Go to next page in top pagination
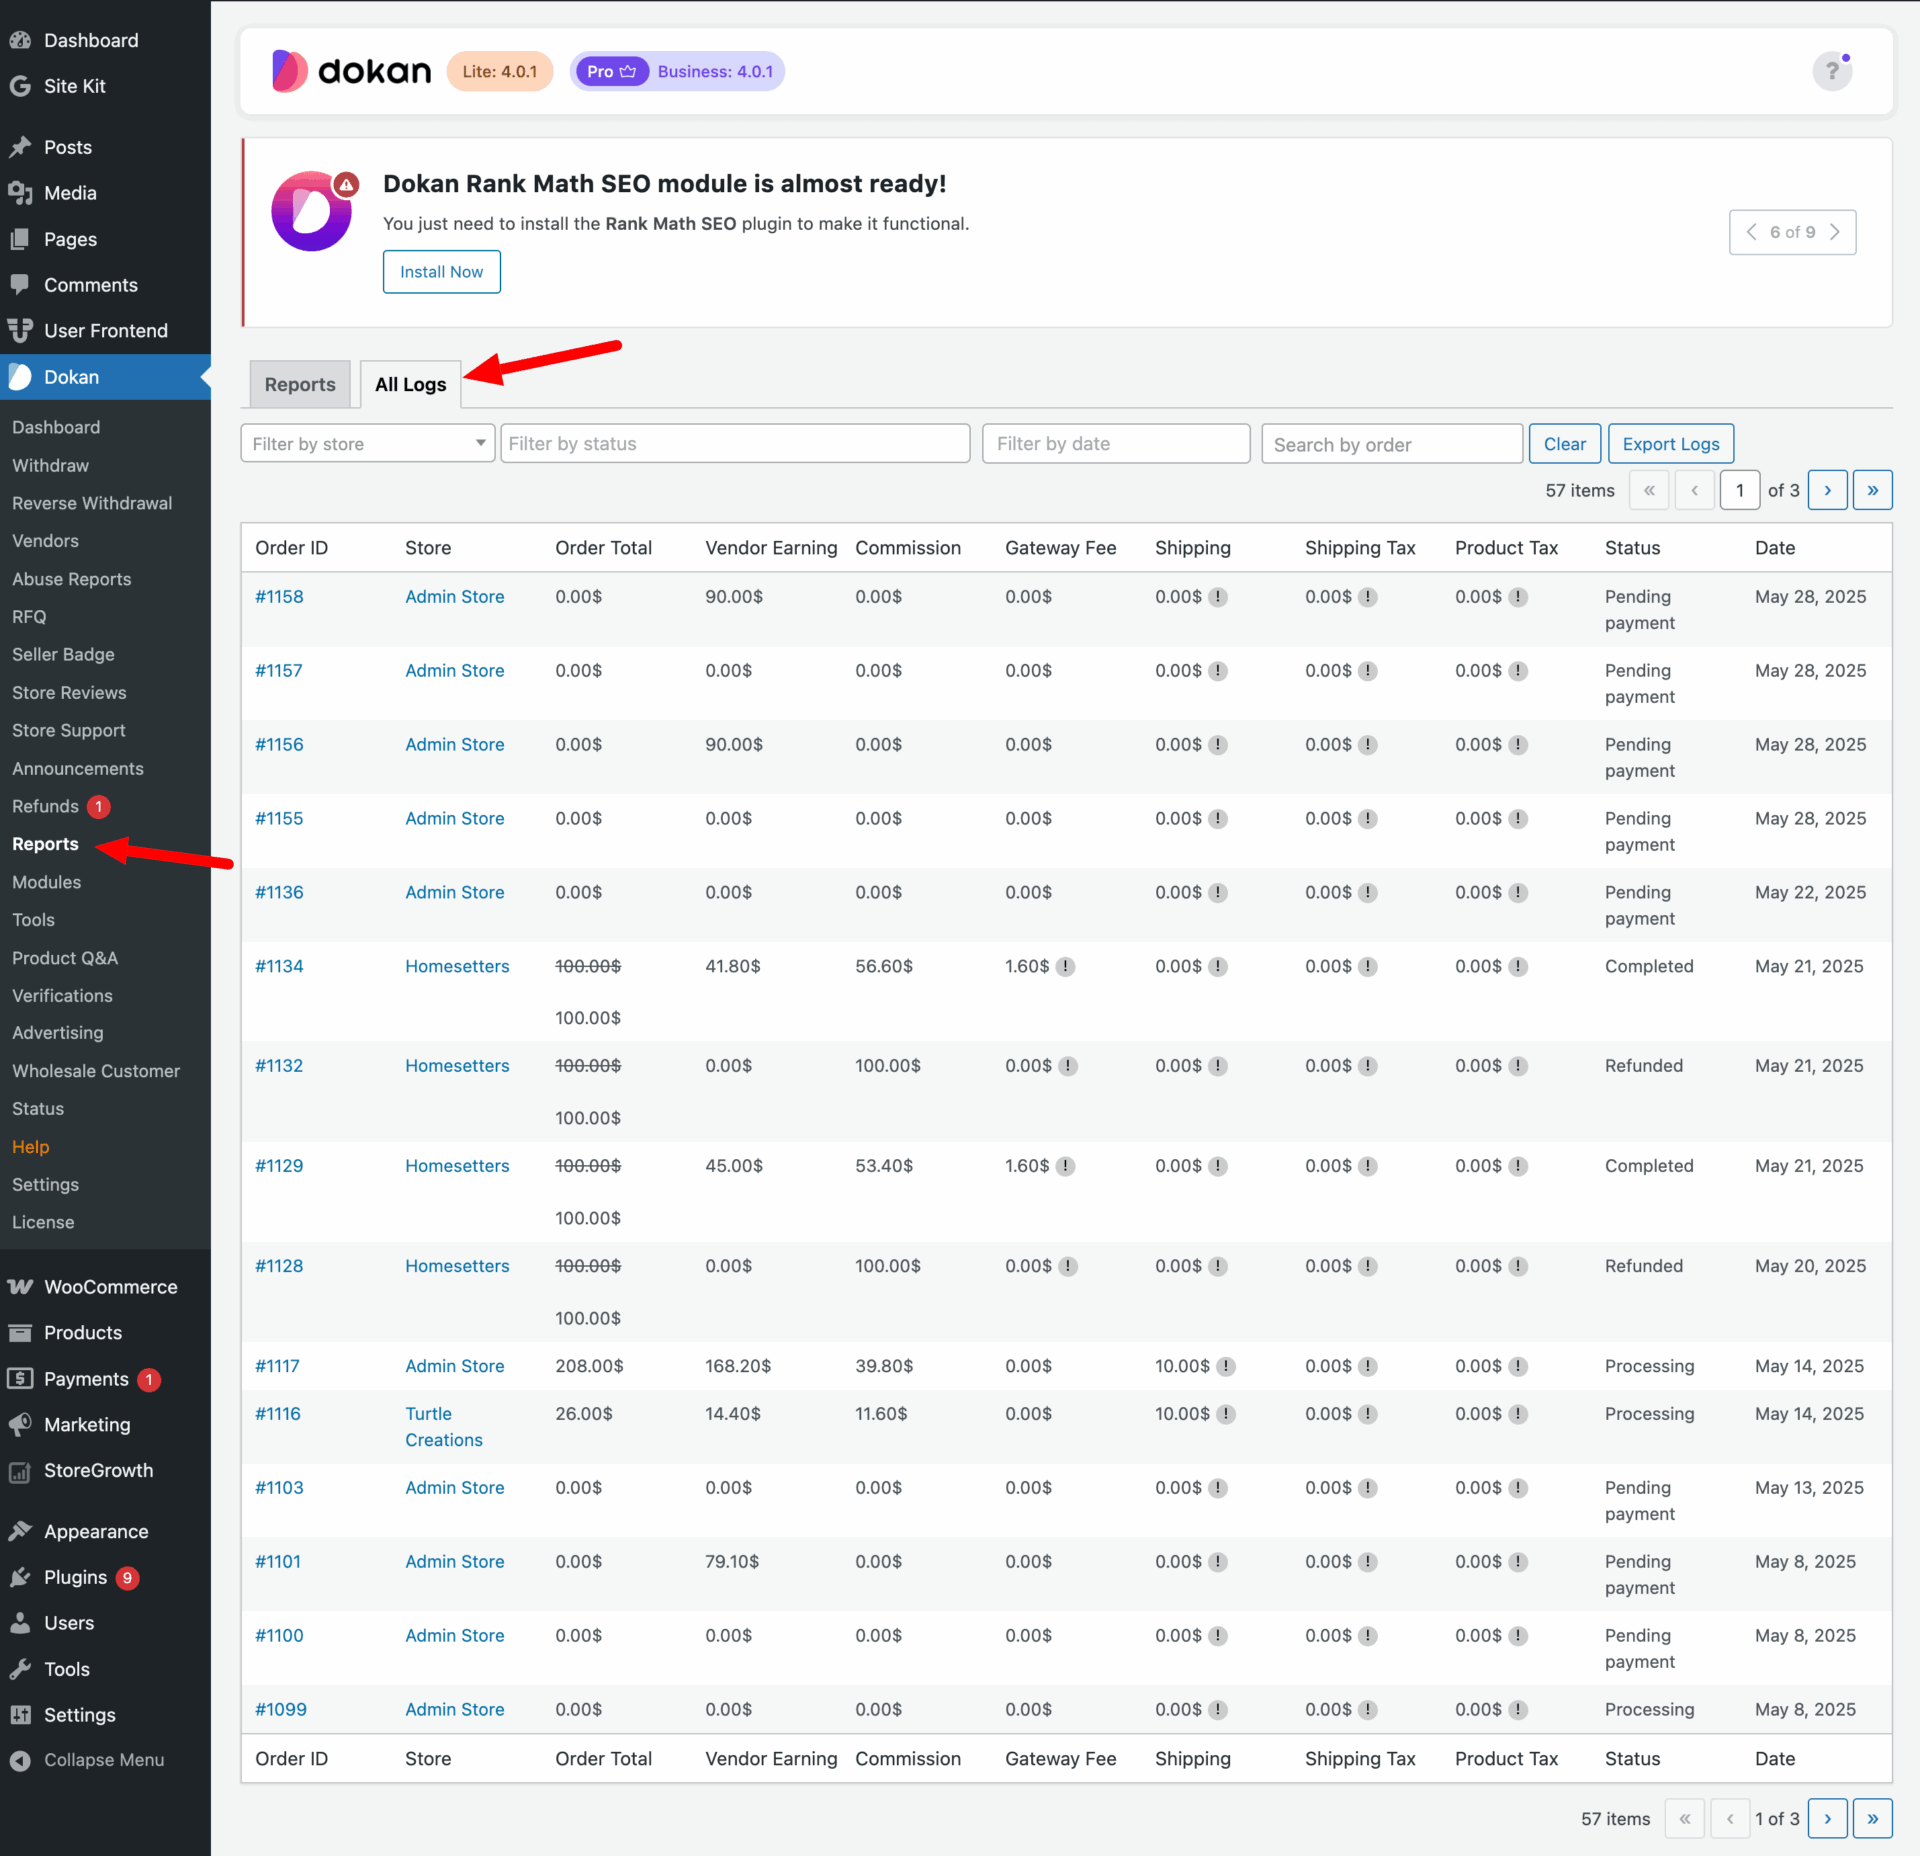Screen dimensions: 1920x1856 click(x=1827, y=490)
